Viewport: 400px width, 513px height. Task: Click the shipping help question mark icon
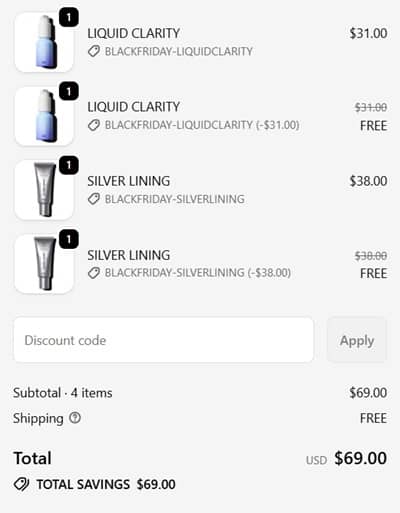click(x=75, y=418)
